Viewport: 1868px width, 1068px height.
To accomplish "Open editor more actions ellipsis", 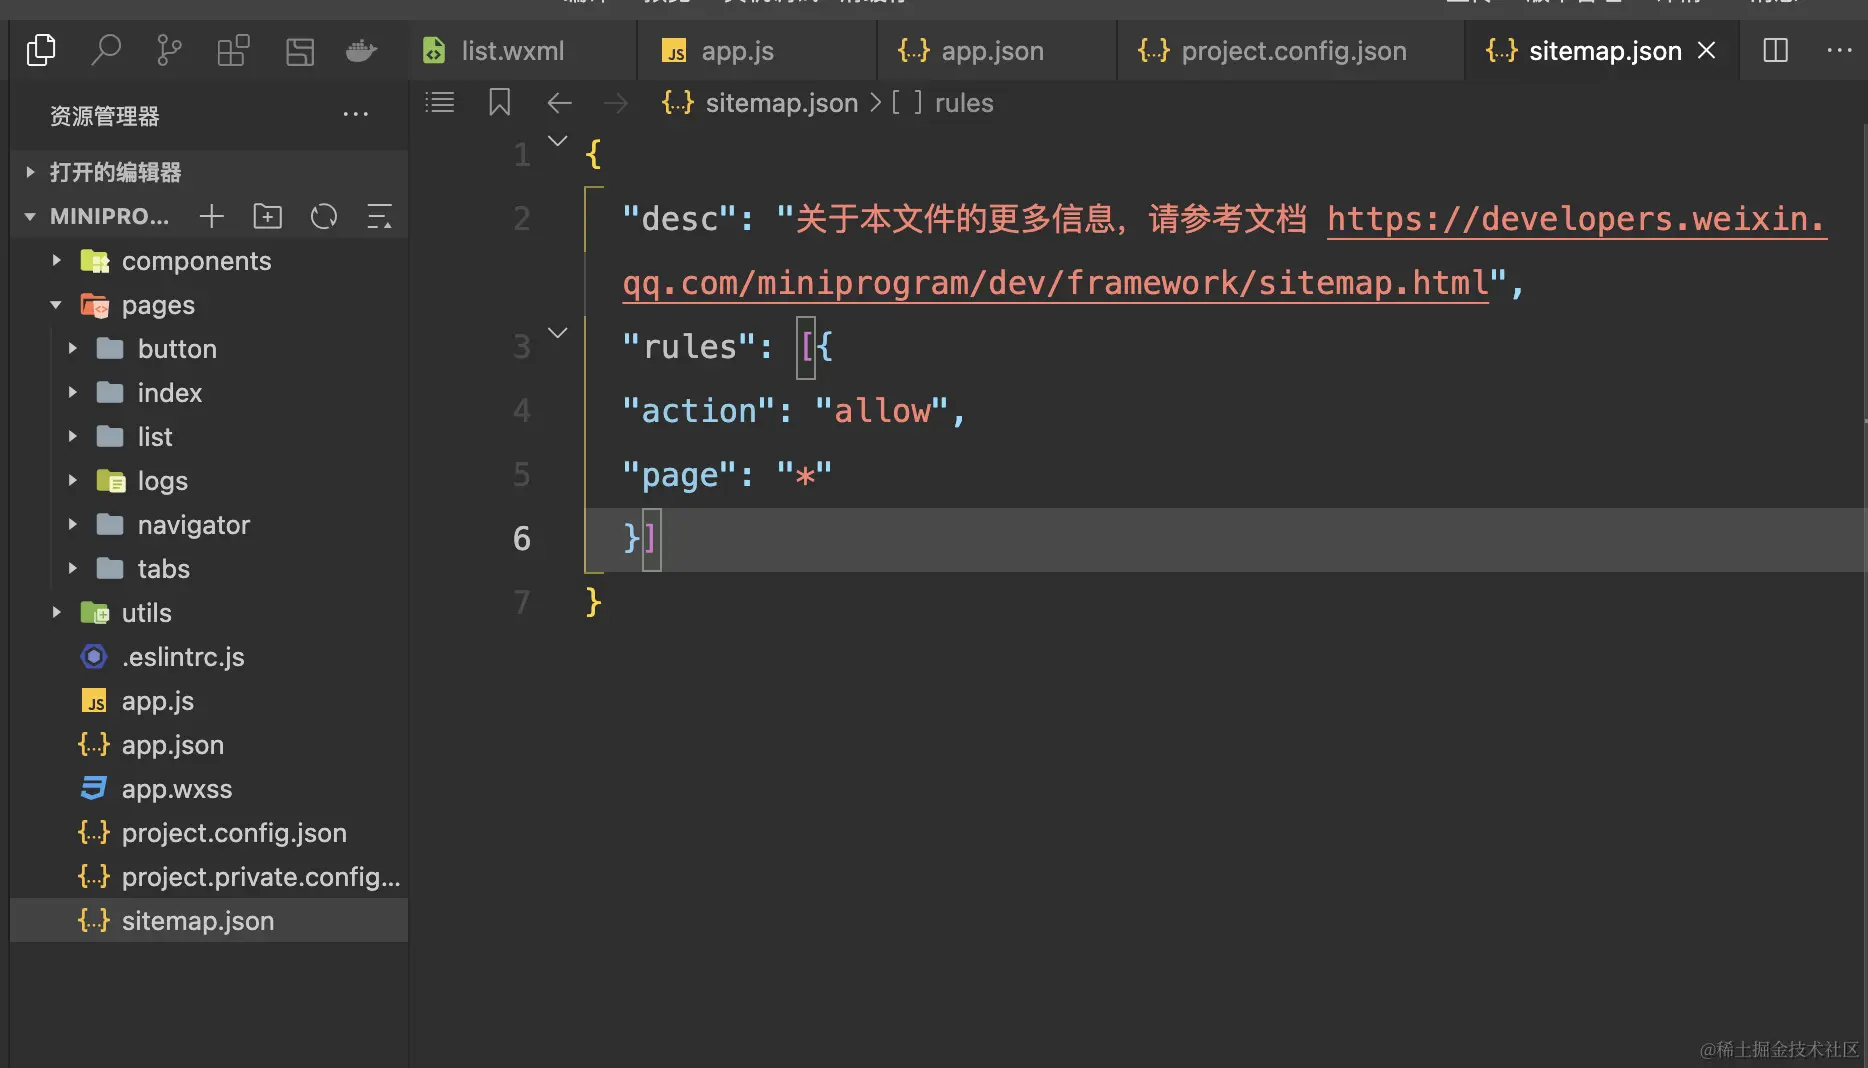I will point(1839,50).
